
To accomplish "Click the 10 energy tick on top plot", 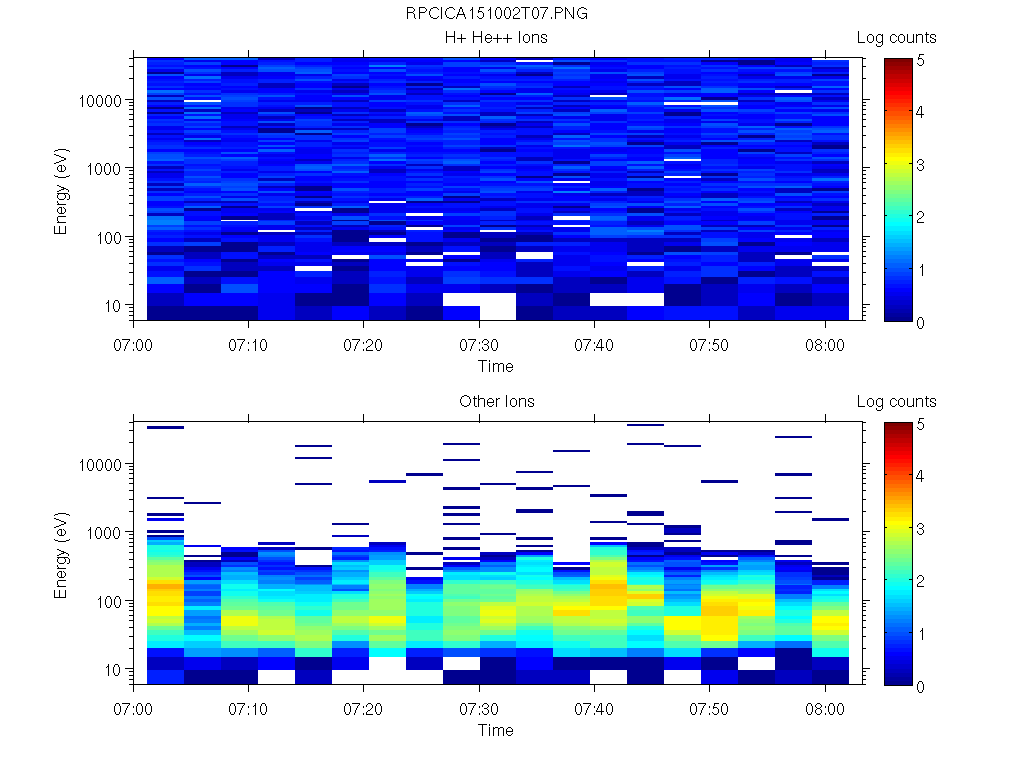I will pyautogui.click(x=113, y=306).
